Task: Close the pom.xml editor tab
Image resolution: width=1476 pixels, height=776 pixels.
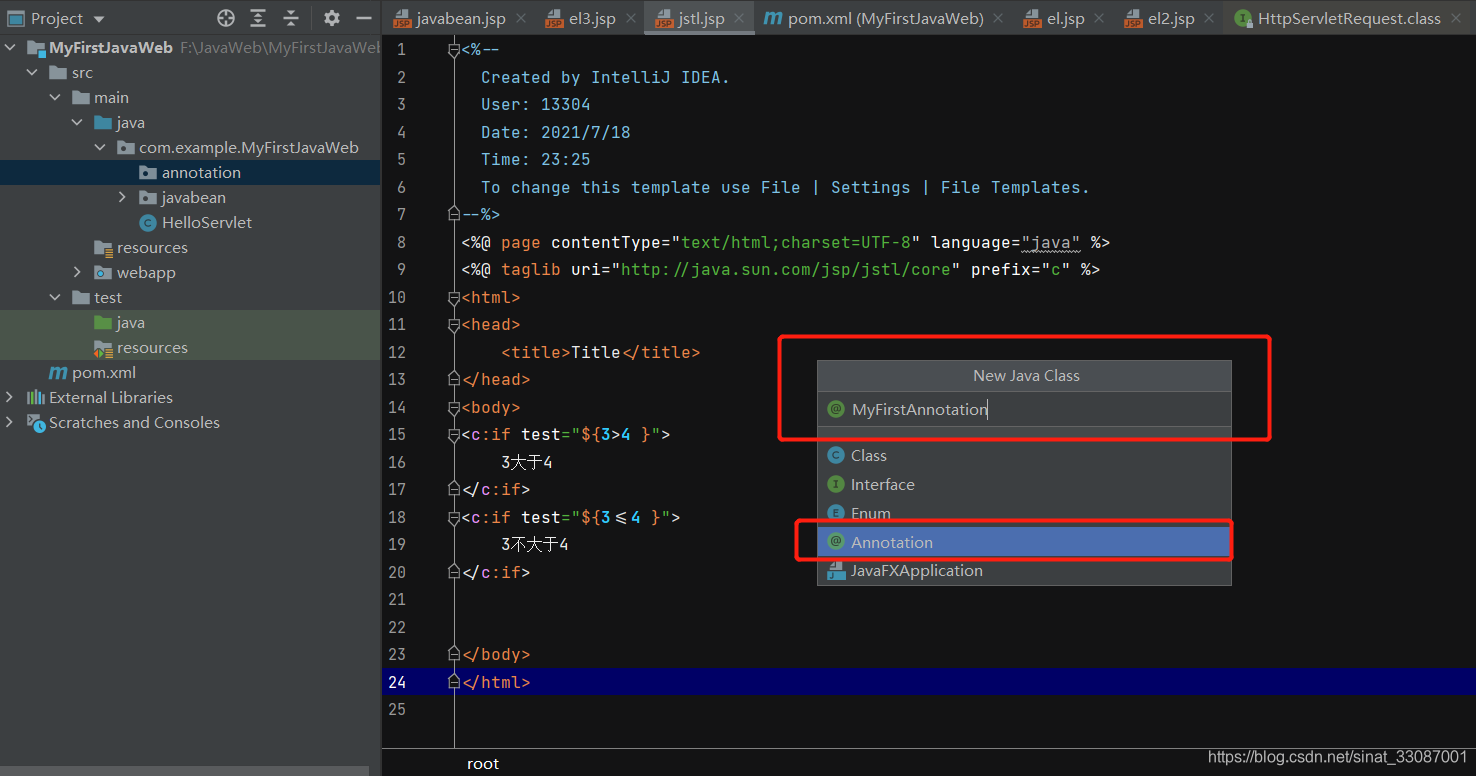Action: 1000,18
